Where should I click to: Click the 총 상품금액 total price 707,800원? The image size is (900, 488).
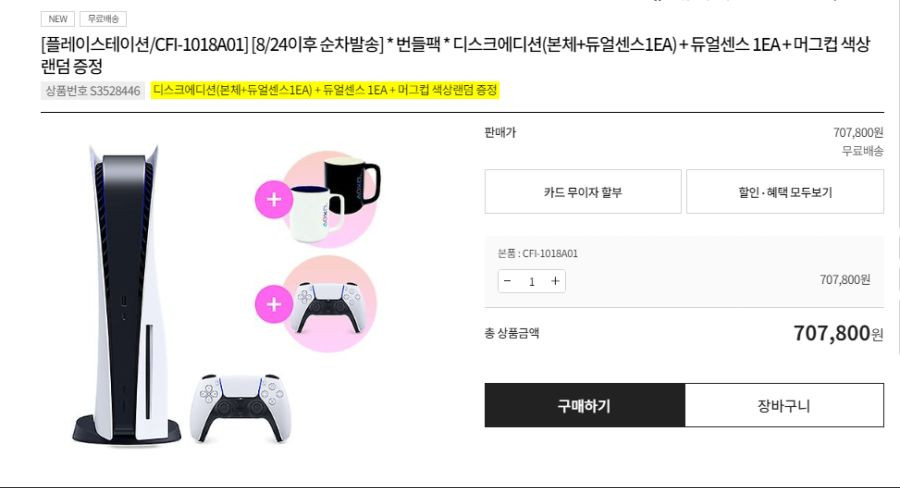pyautogui.click(x=838, y=333)
